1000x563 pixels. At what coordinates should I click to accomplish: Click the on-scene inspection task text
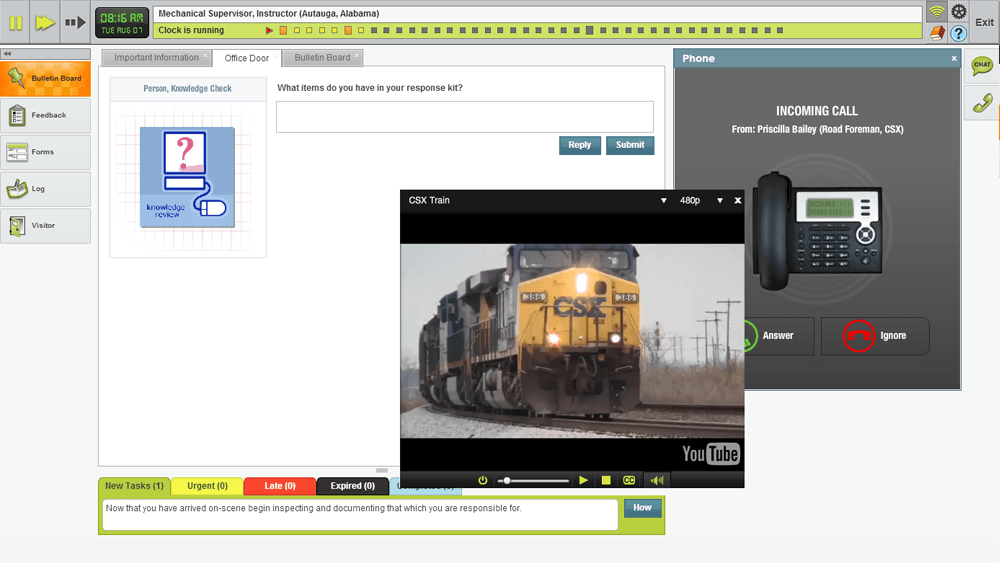click(314, 508)
